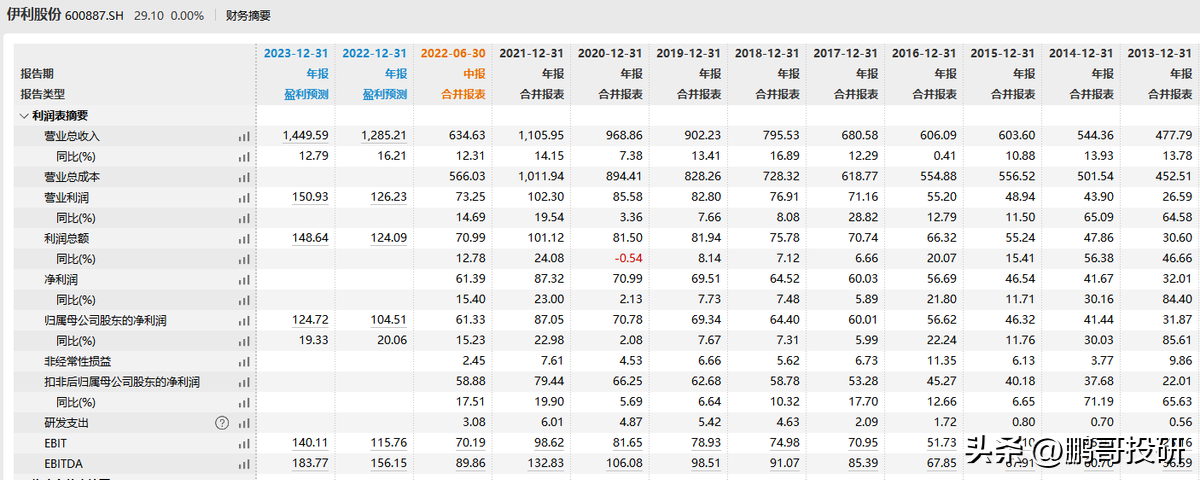The width and height of the screenshot is (1200, 480).
Task: Open chart icon for 同比 row under 营业利润
Action: pos(243,218)
